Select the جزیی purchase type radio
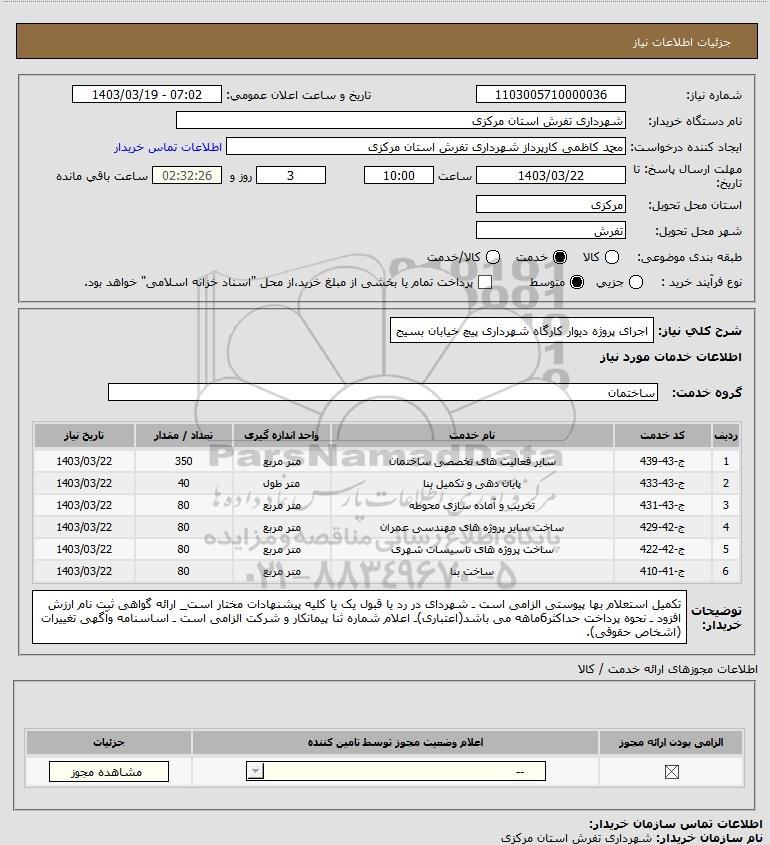770x845 pixels. [x=636, y=282]
